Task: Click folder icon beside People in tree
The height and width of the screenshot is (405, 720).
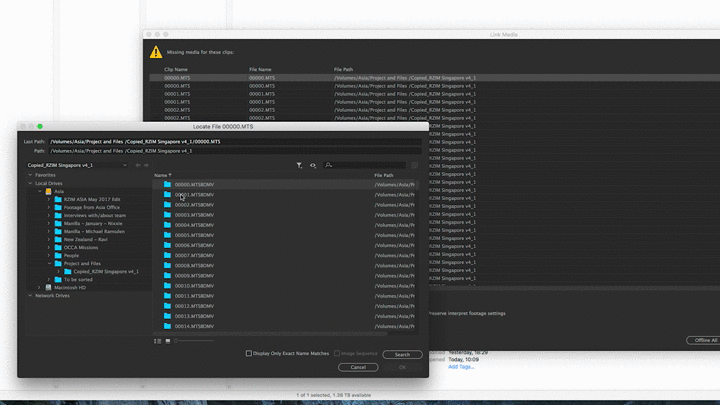Action: [58, 255]
